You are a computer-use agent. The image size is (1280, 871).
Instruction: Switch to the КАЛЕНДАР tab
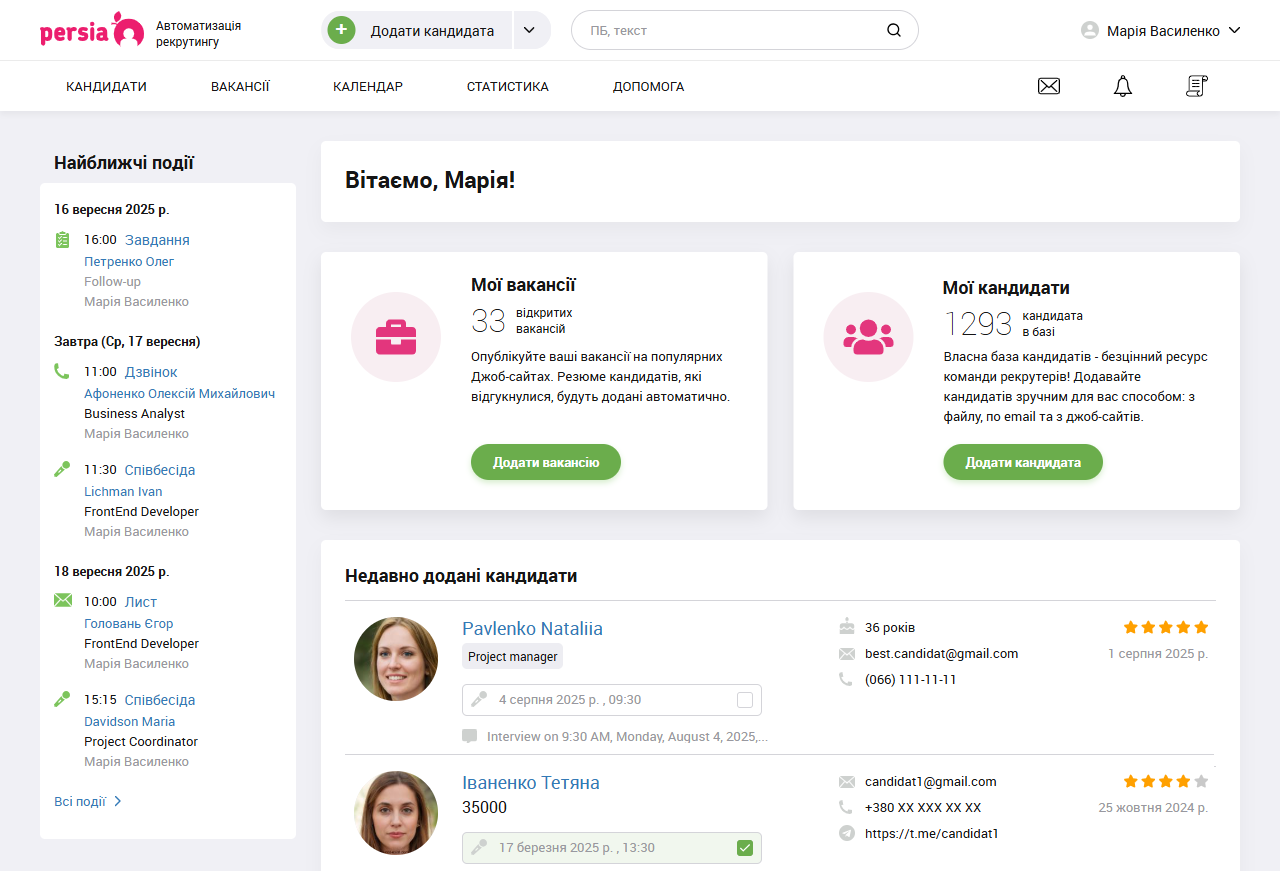click(368, 86)
